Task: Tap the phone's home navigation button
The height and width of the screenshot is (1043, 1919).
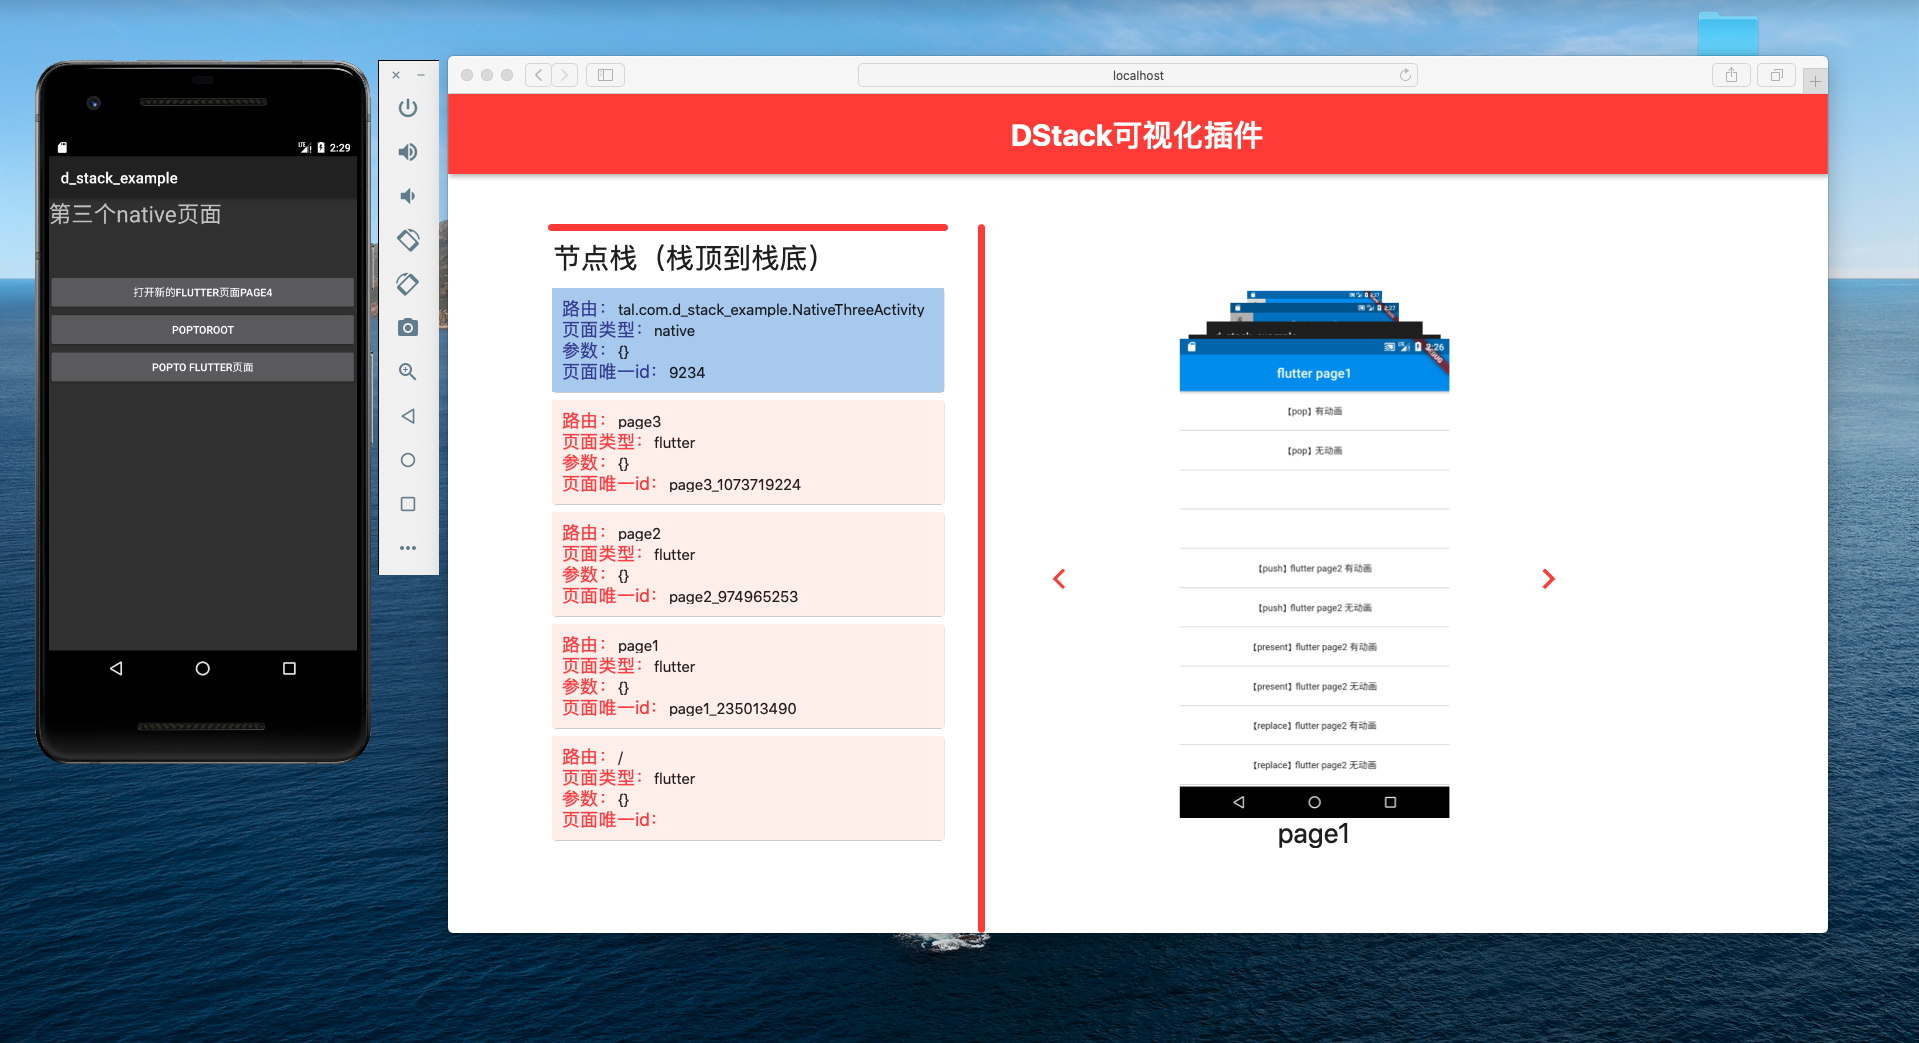Action: click(x=203, y=668)
